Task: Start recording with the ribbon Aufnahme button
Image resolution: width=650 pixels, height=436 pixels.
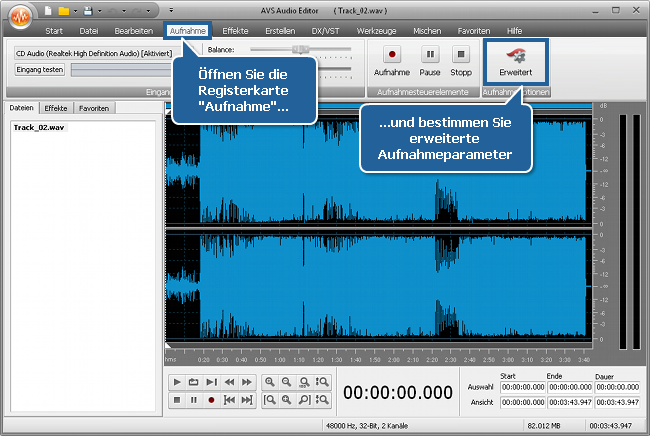Action: point(392,61)
